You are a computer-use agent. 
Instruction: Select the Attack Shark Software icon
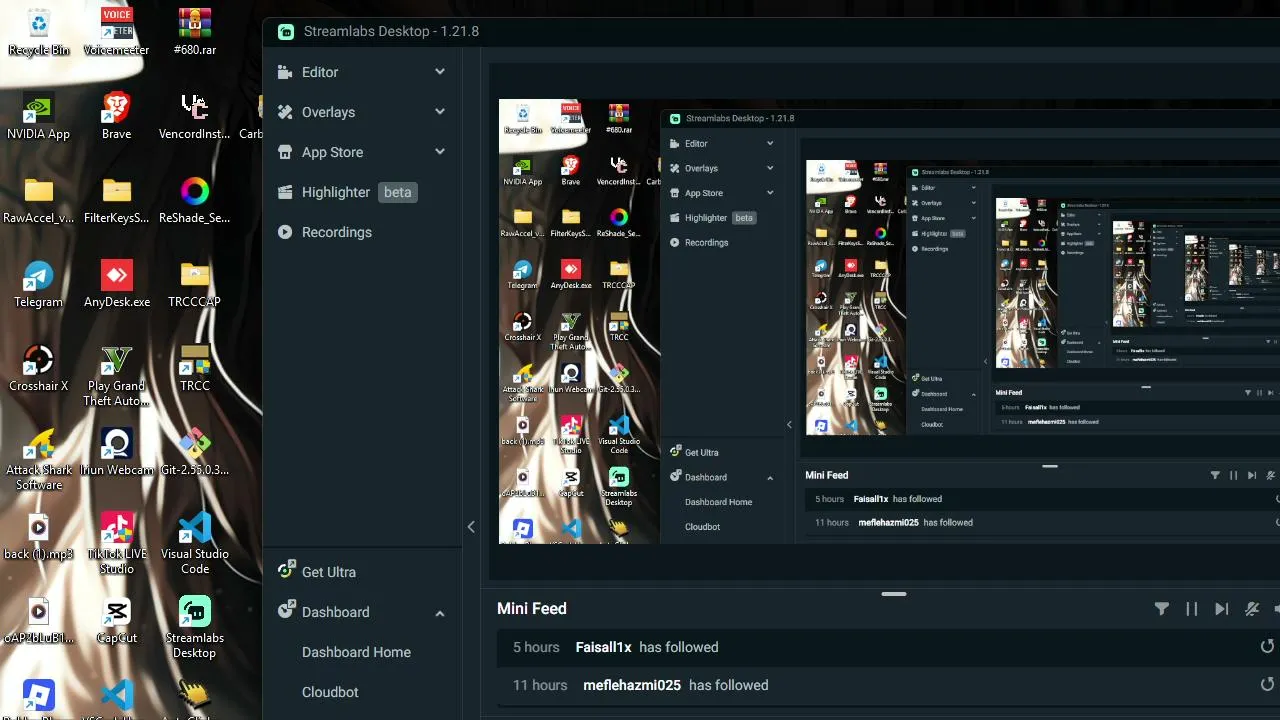click(39, 460)
